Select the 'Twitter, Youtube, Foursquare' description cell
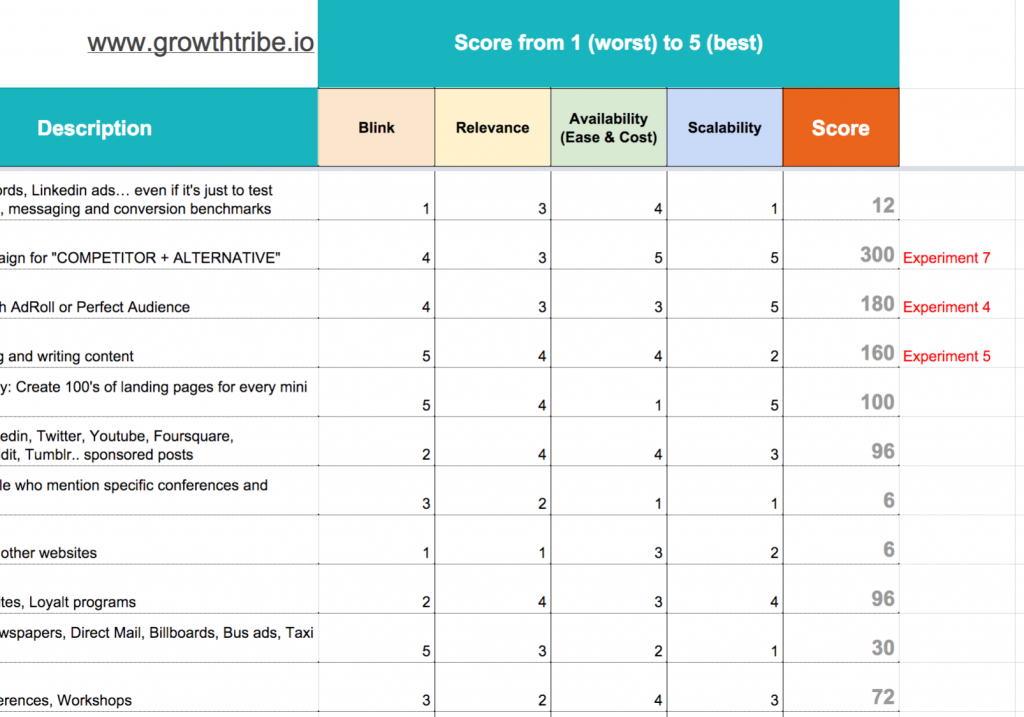The image size is (1024, 717). (159, 441)
